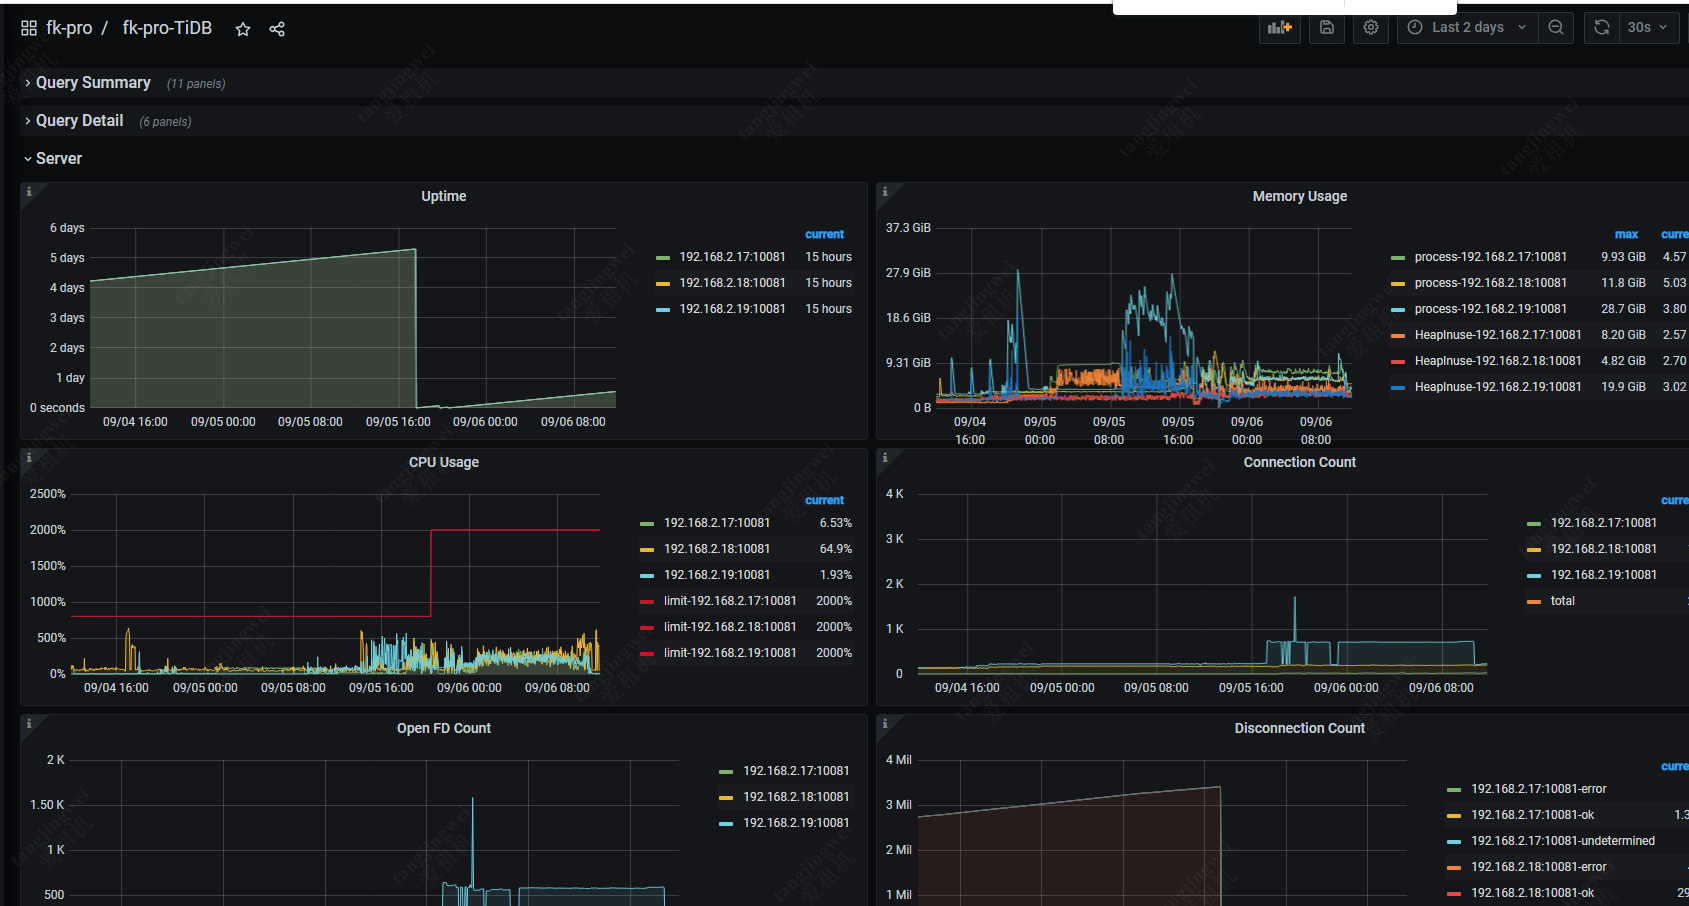
Task: Change color of Uptime 192.168.2.17:10081 swatch
Action: [663, 258]
